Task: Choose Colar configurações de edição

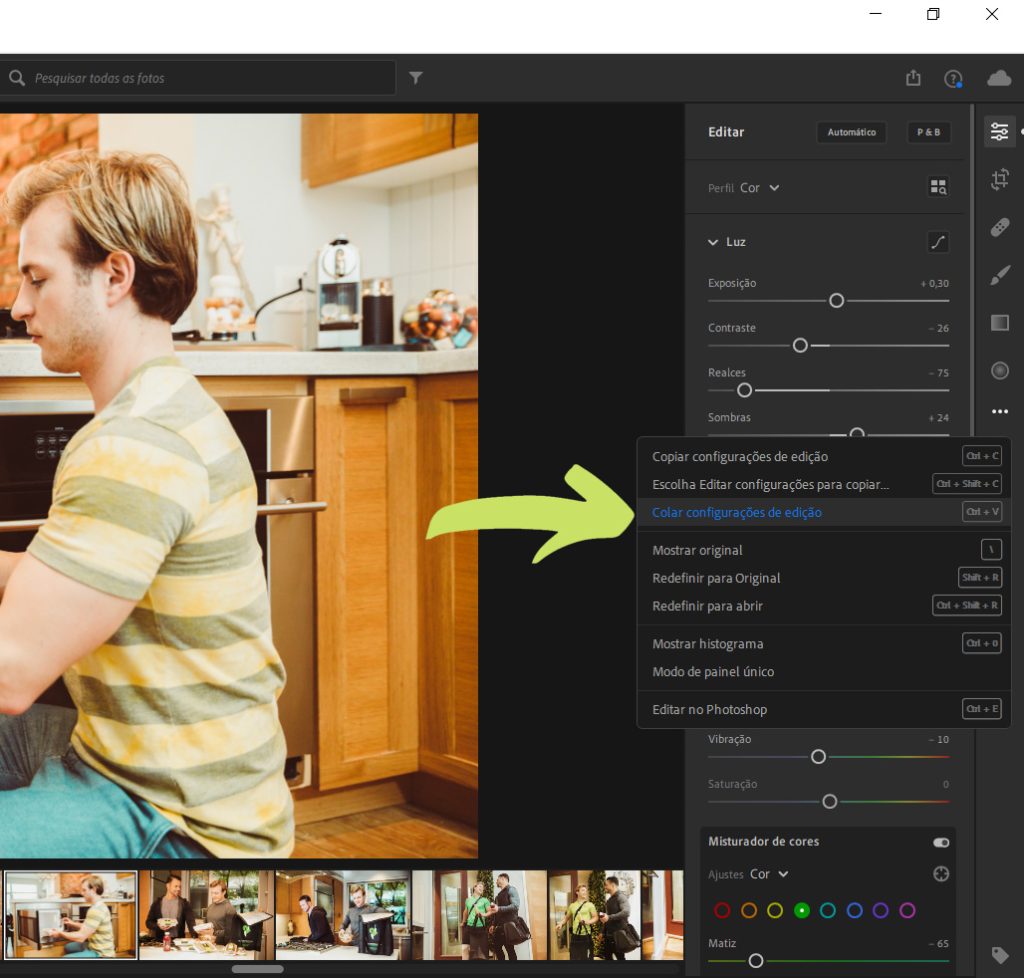Action: [737, 512]
